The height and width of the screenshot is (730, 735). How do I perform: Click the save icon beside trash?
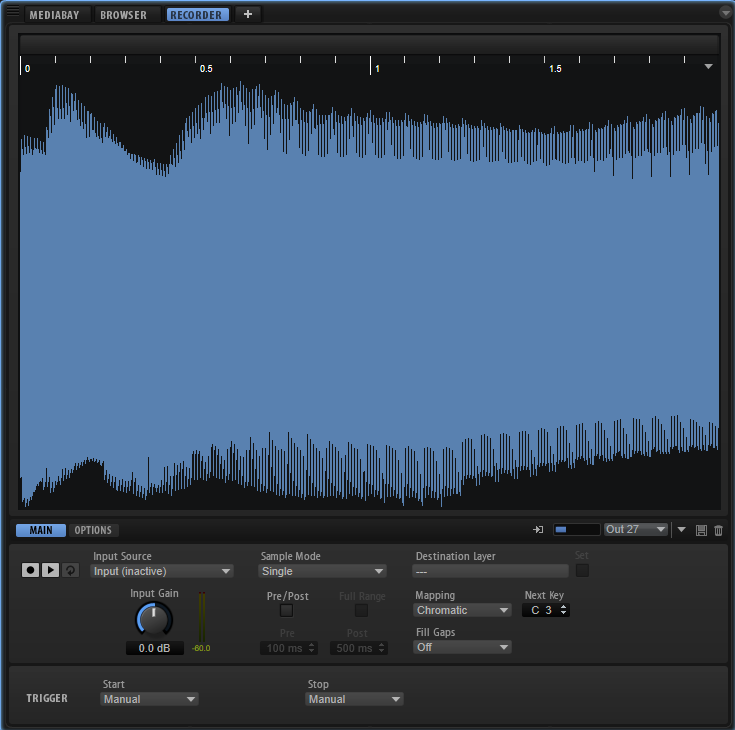pyautogui.click(x=701, y=530)
